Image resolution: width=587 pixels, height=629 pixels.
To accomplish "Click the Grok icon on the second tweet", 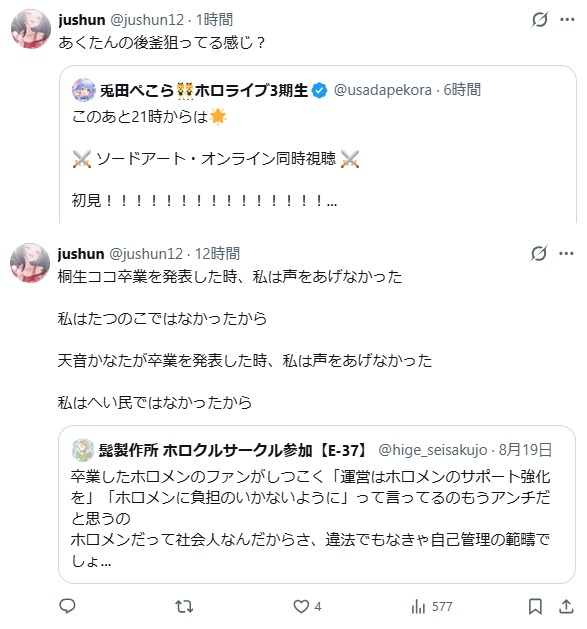I will tap(539, 254).
